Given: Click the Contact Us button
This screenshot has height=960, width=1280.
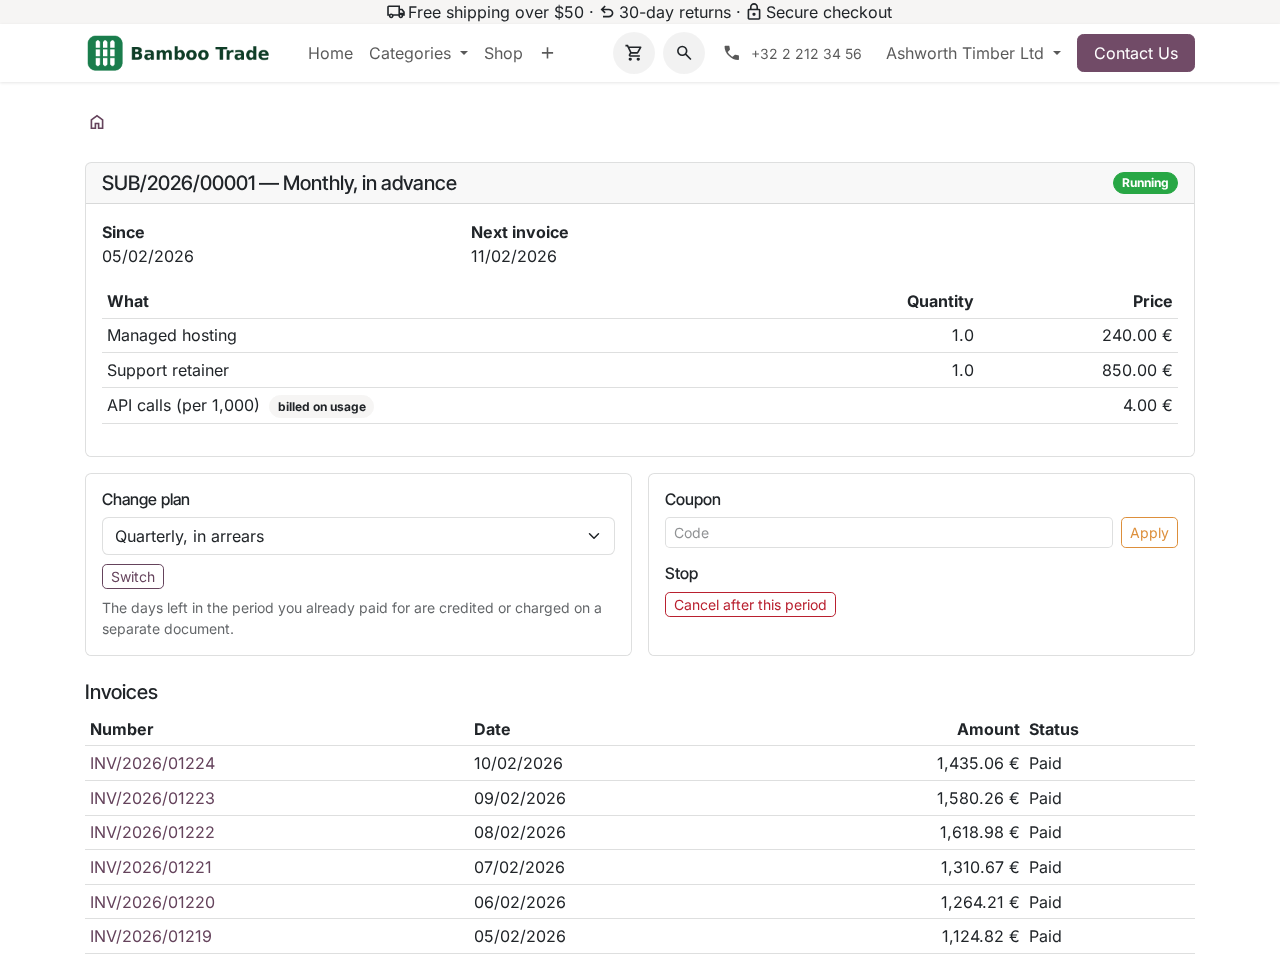Looking at the screenshot, I should [1136, 53].
